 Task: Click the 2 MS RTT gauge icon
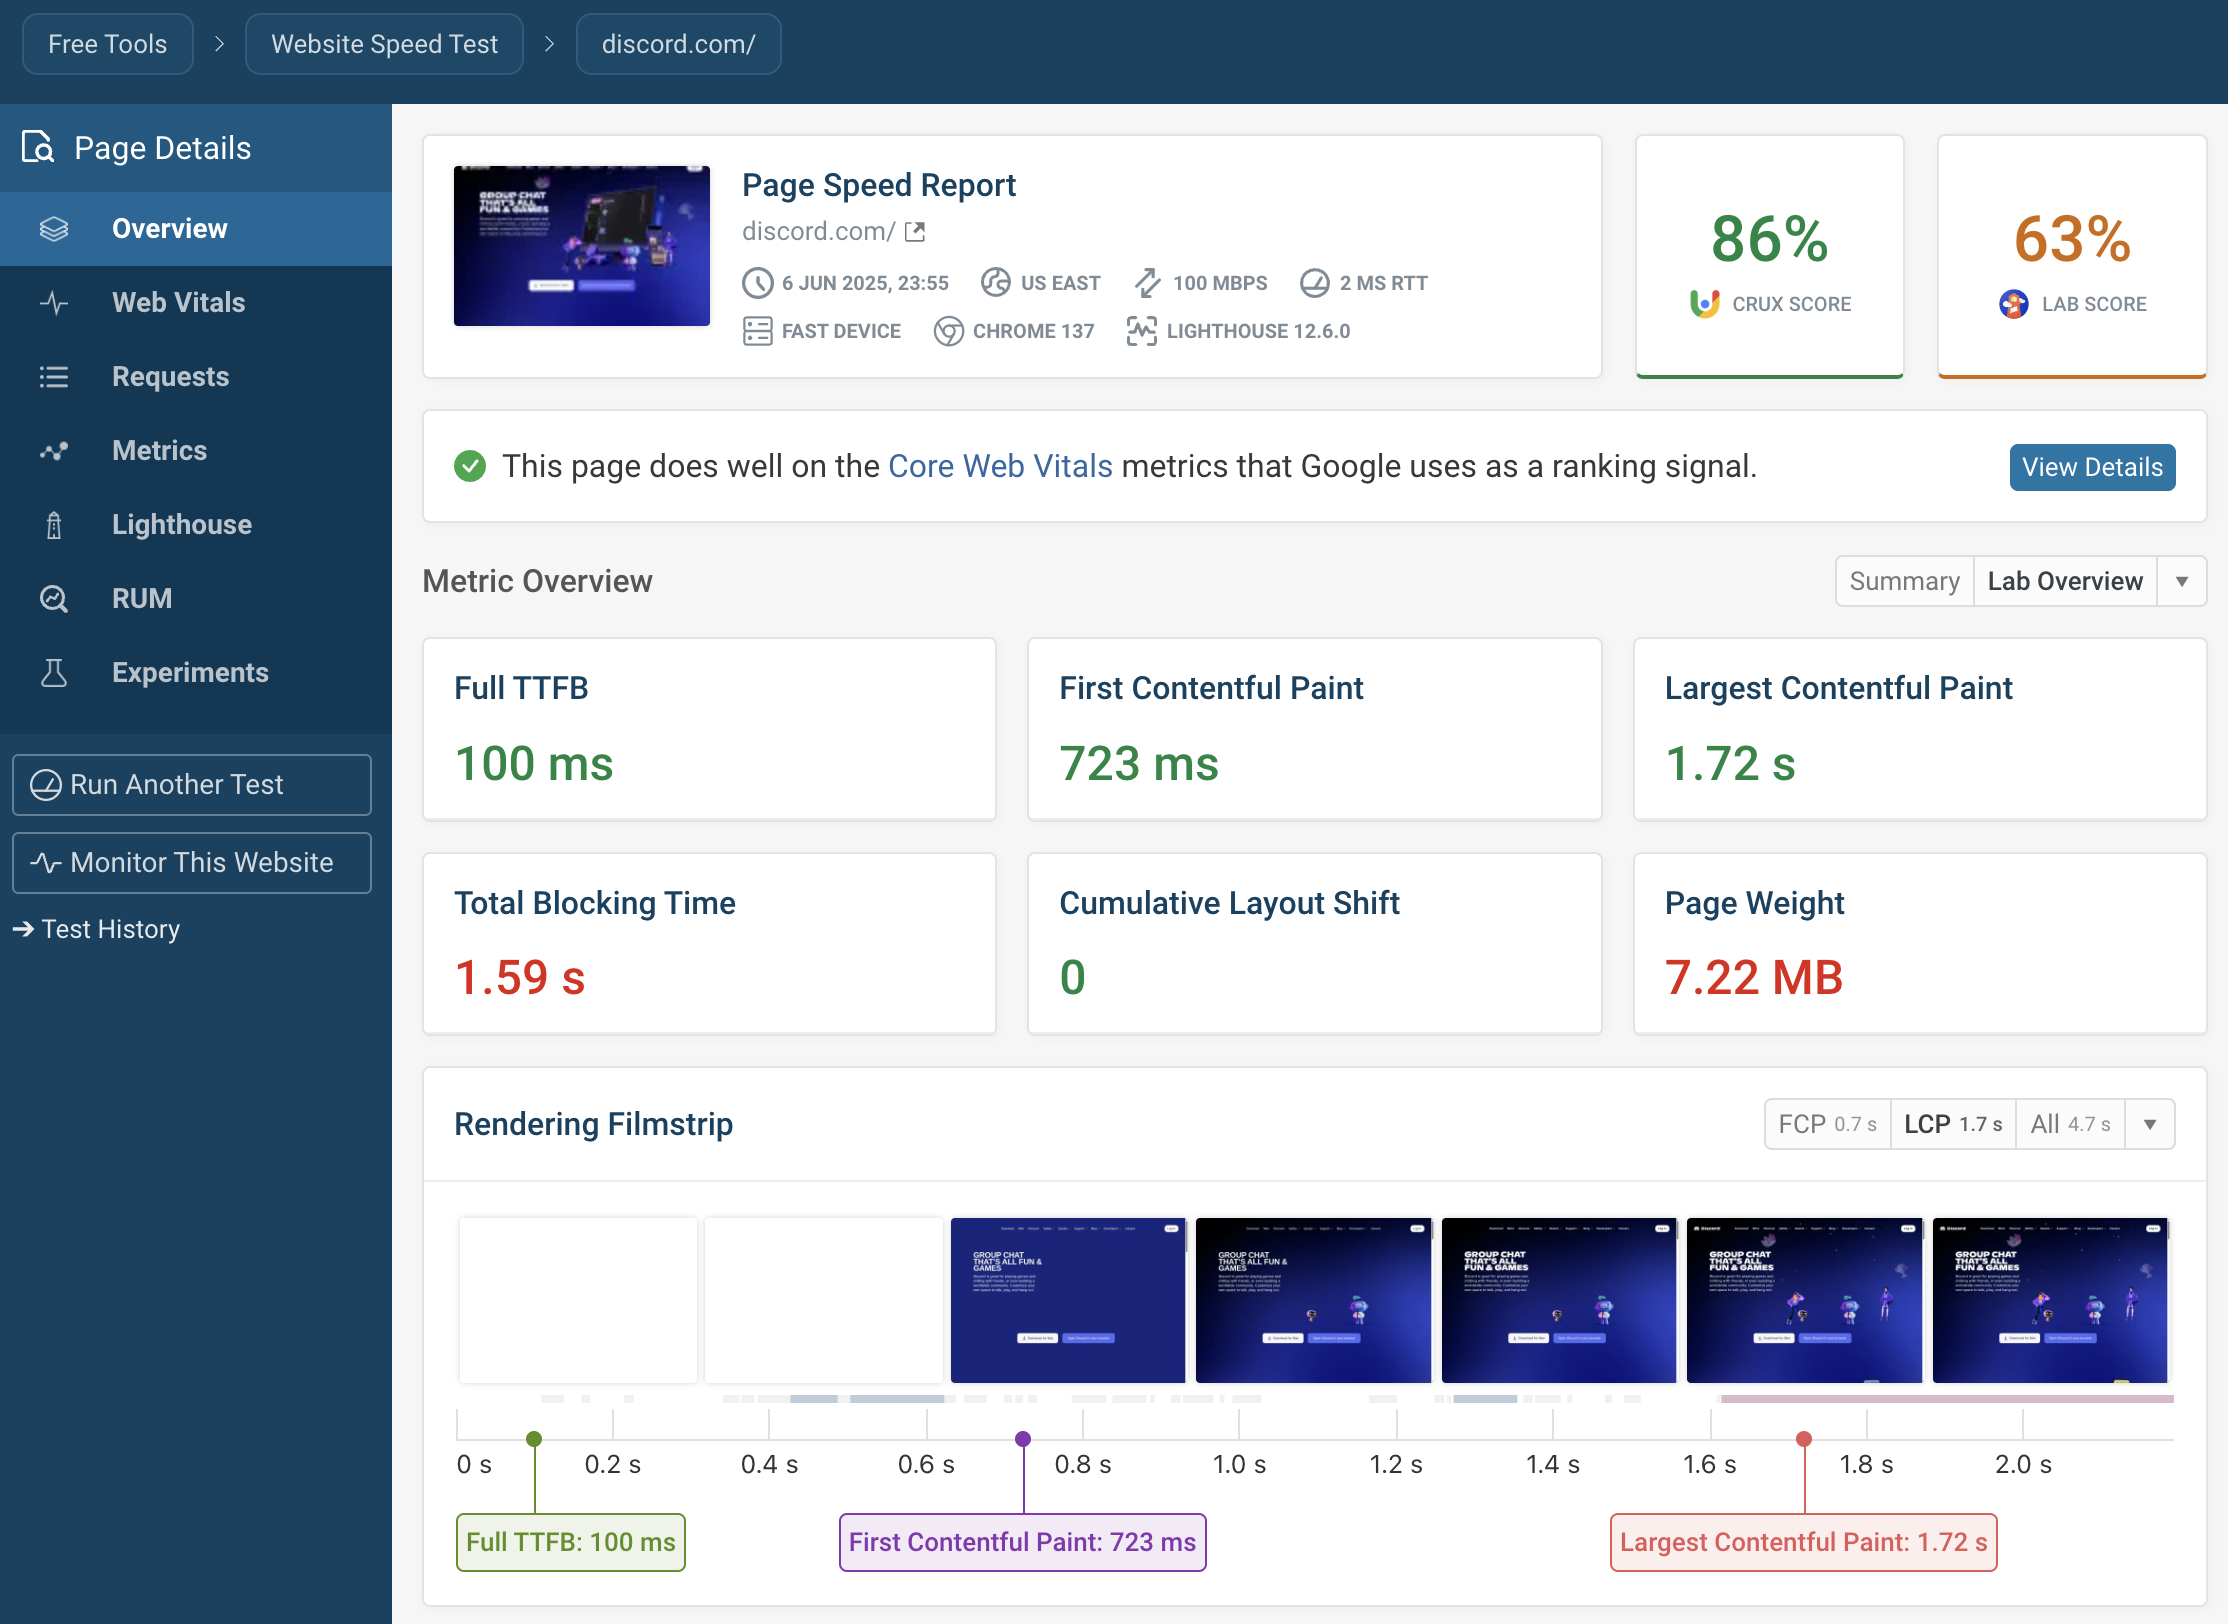[1315, 283]
